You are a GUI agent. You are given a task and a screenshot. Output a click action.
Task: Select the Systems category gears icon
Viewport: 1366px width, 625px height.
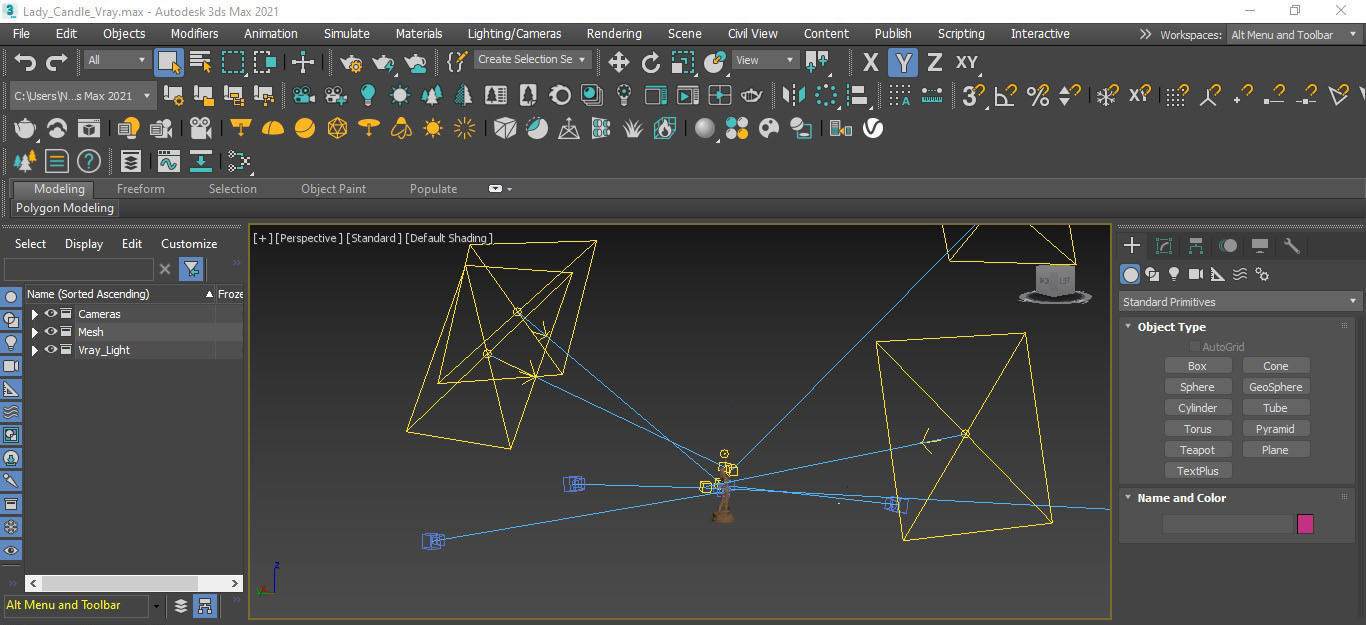pos(1262,274)
